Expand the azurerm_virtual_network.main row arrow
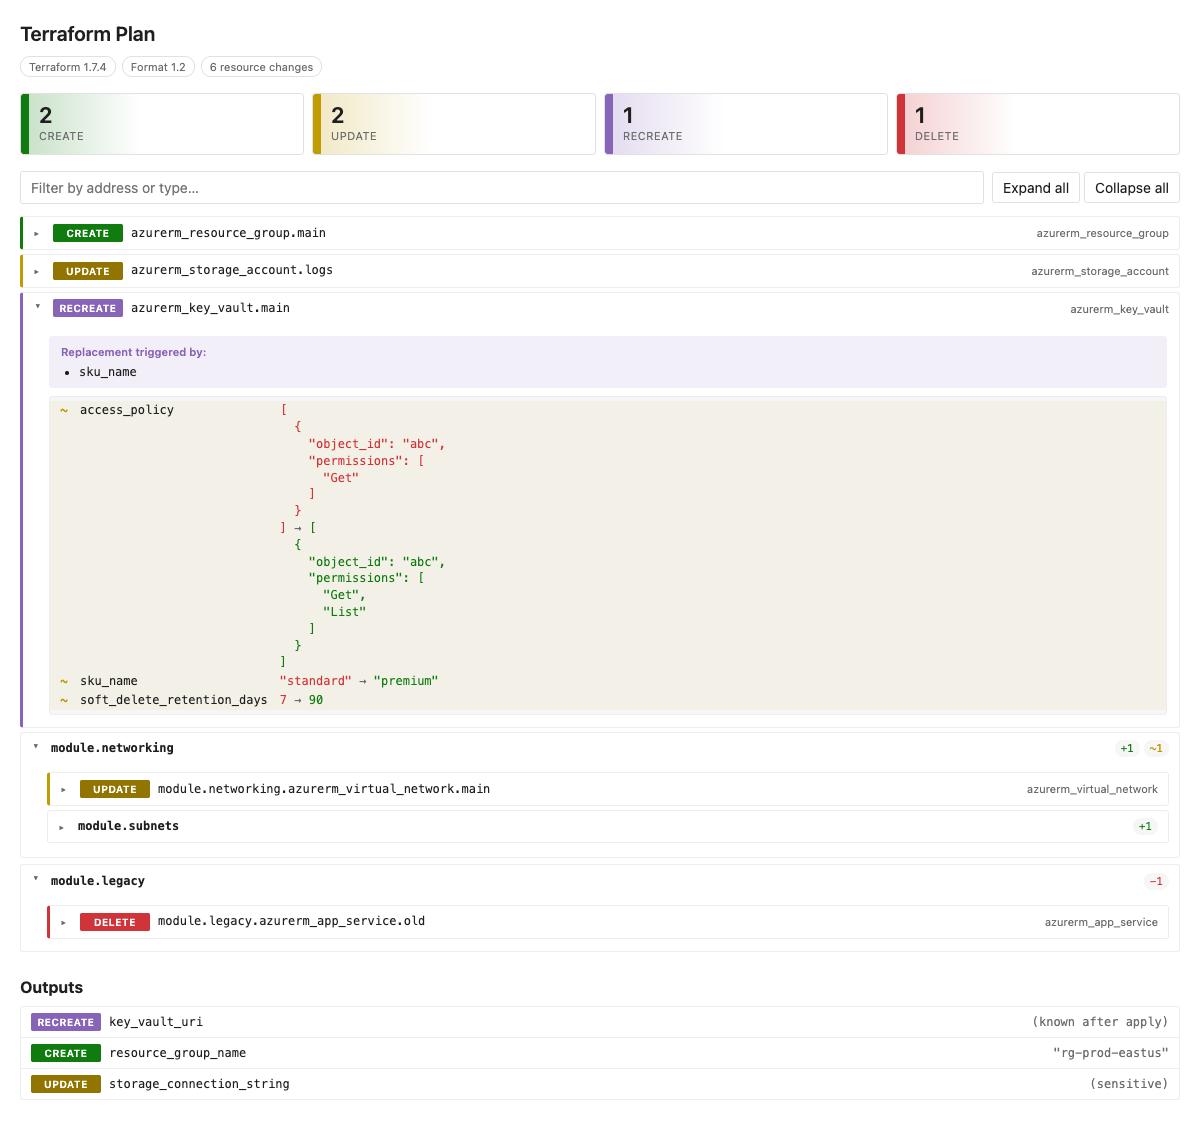The width and height of the screenshot is (1200, 1141). point(64,790)
